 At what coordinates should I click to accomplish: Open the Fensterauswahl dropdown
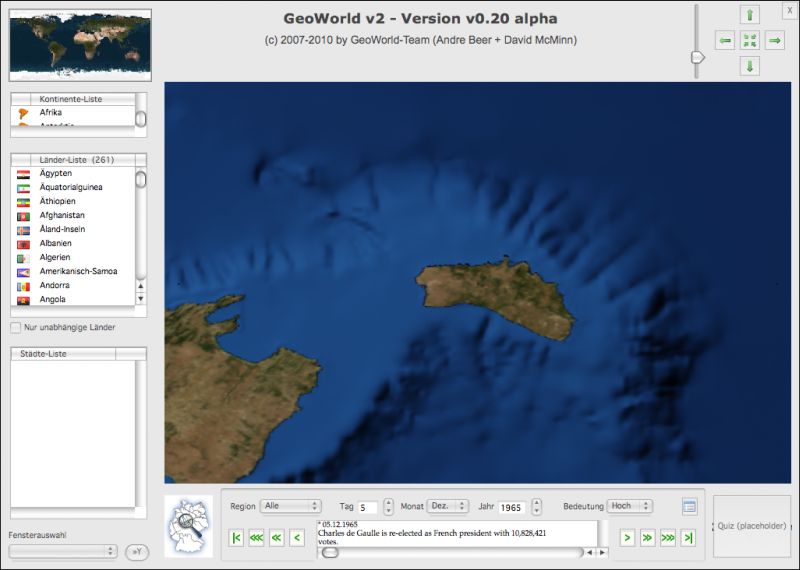coord(63,551)
